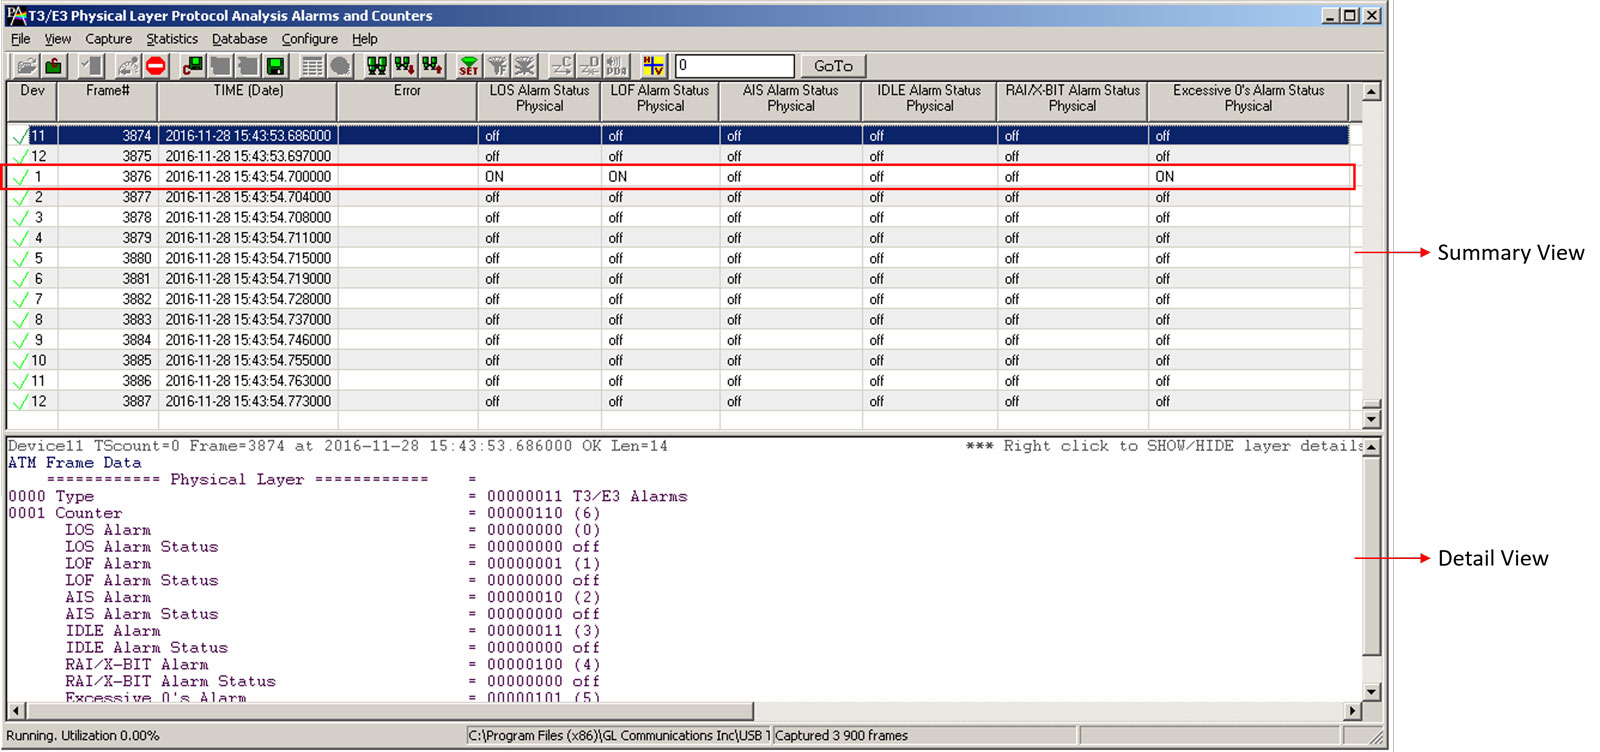The height and width of the screenshot is (752, 1600).
Task: Click 'Running. Utilization 0.00%' status bar text
Action: [82, 736]
